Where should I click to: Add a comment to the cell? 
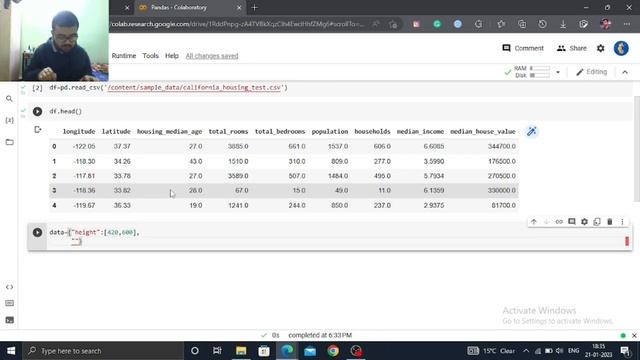coord(572,222)
